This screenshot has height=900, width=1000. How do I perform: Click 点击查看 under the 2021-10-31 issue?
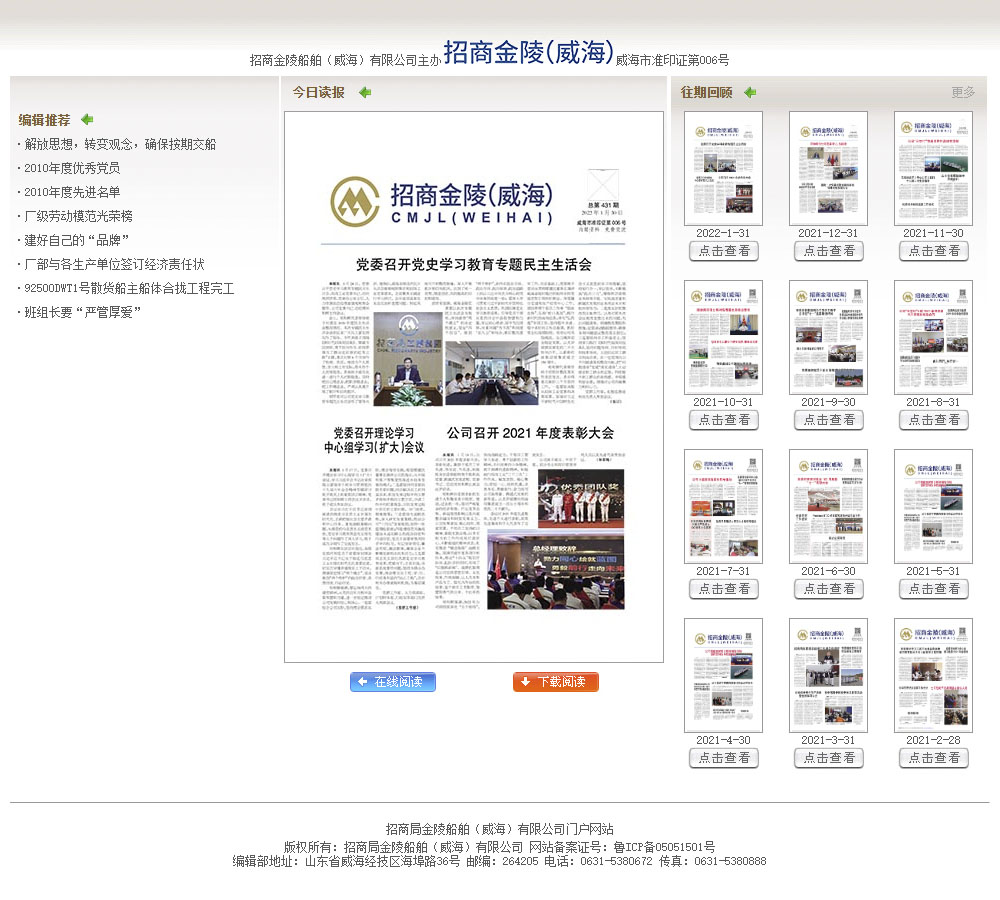click(724, 420)
